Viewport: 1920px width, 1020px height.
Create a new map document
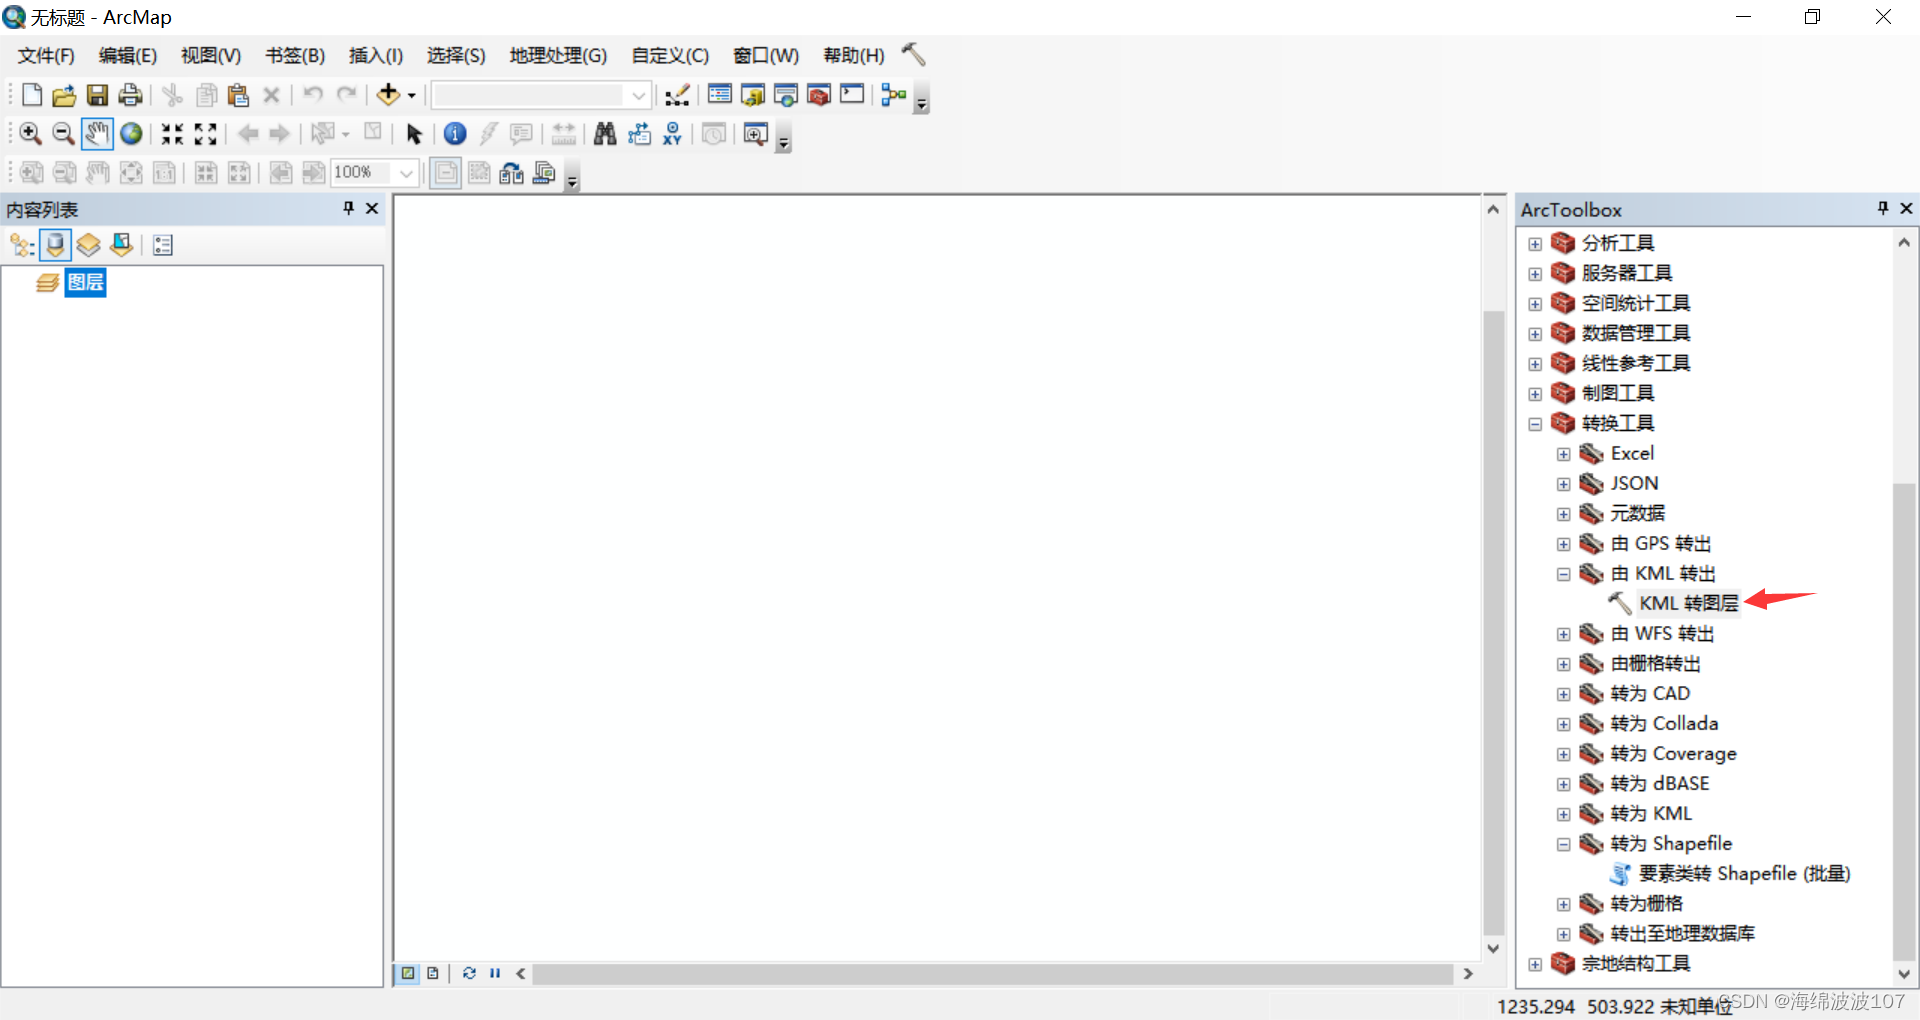[x=32, y=95]
